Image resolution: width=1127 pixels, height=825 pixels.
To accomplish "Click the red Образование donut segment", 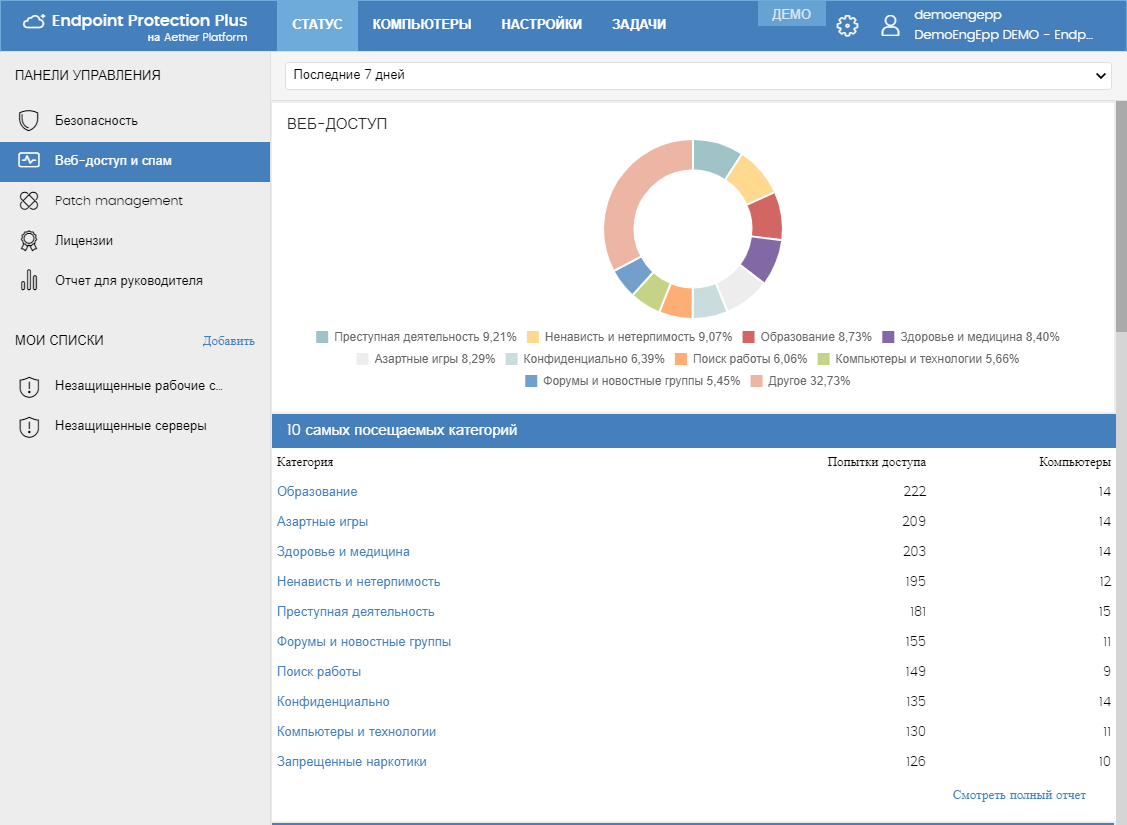I will (766, 216).
